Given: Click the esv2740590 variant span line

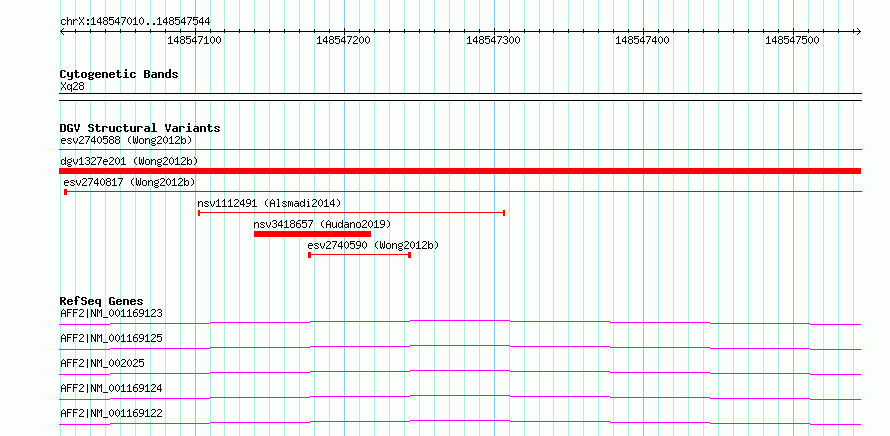Looking at the screenshot, I should 359,255.
